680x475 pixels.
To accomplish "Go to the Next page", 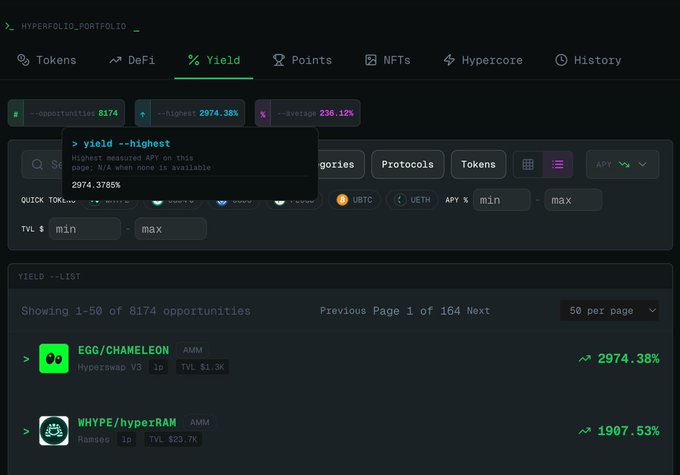I will 478,311.
